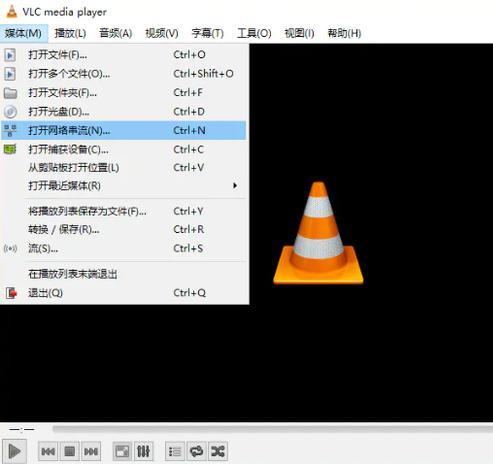
Task: Toggle the shuffle random icon
Action: [218, 451]
